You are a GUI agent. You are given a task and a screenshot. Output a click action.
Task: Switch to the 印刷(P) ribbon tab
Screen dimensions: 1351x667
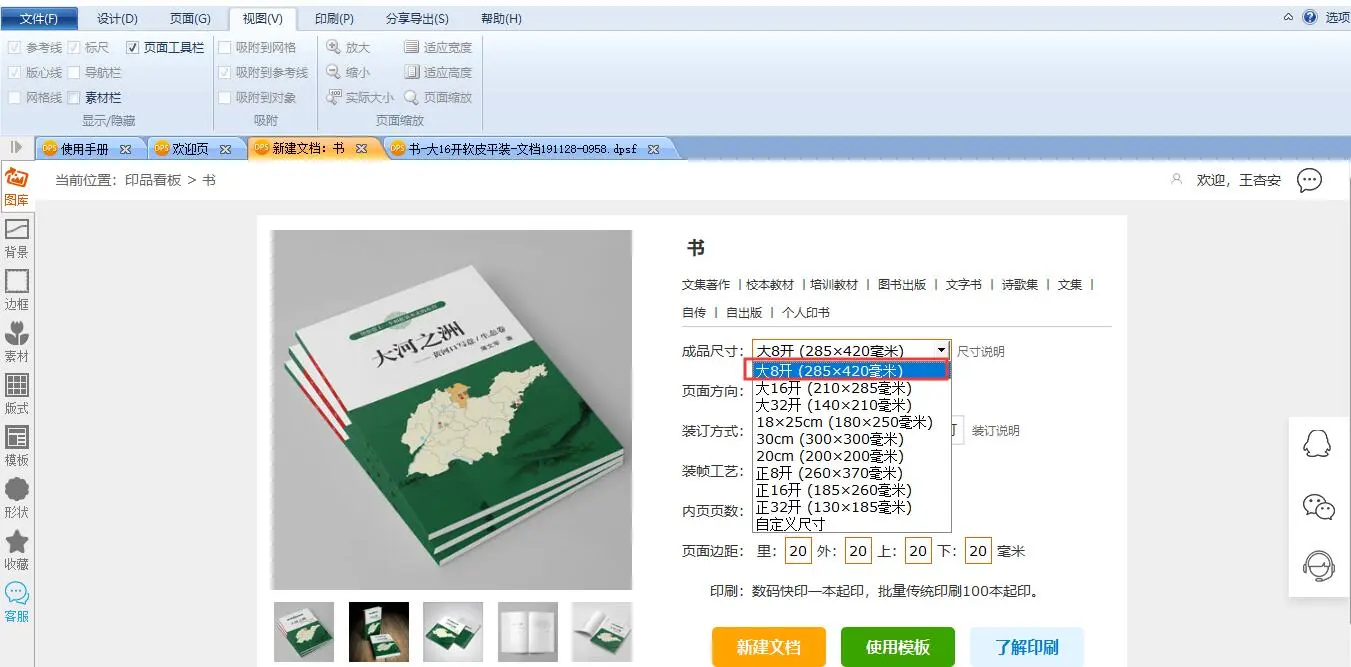point(334,18)
